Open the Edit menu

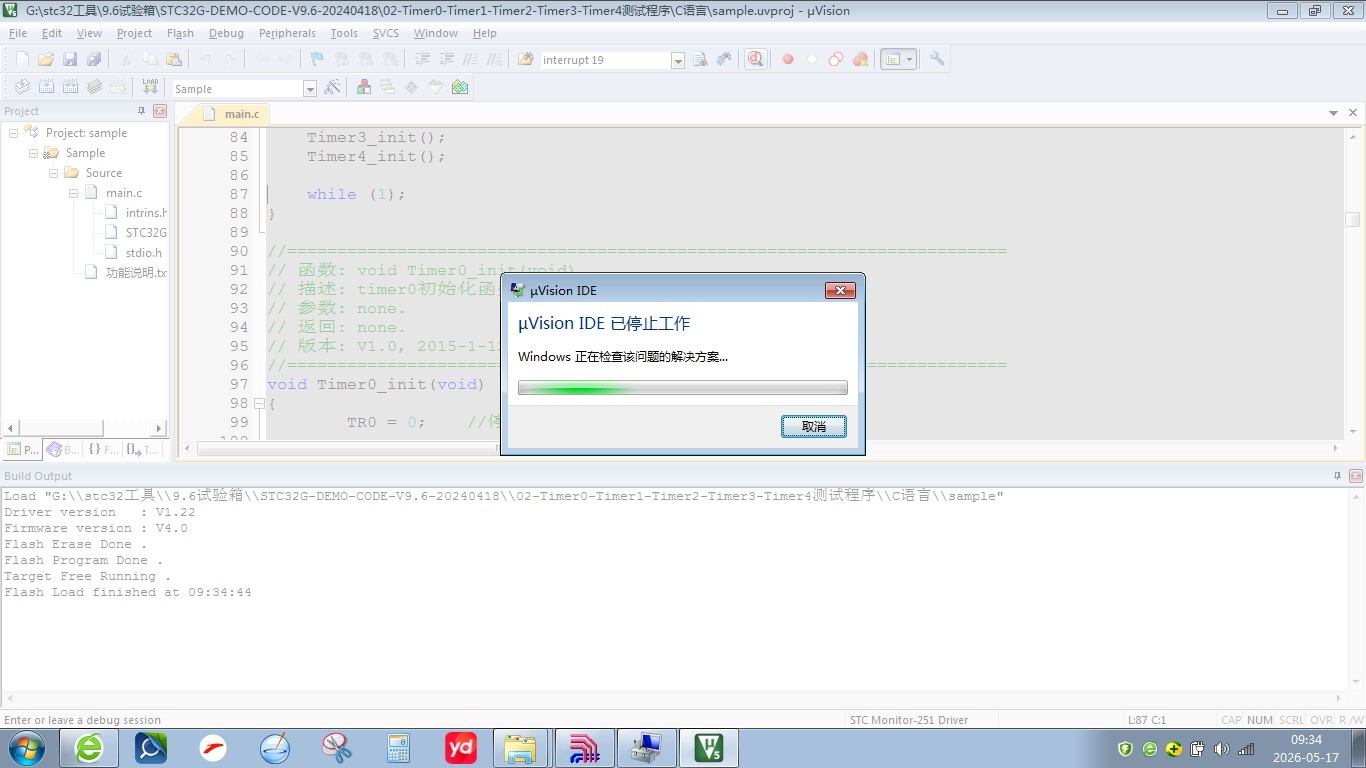point(52,33)
